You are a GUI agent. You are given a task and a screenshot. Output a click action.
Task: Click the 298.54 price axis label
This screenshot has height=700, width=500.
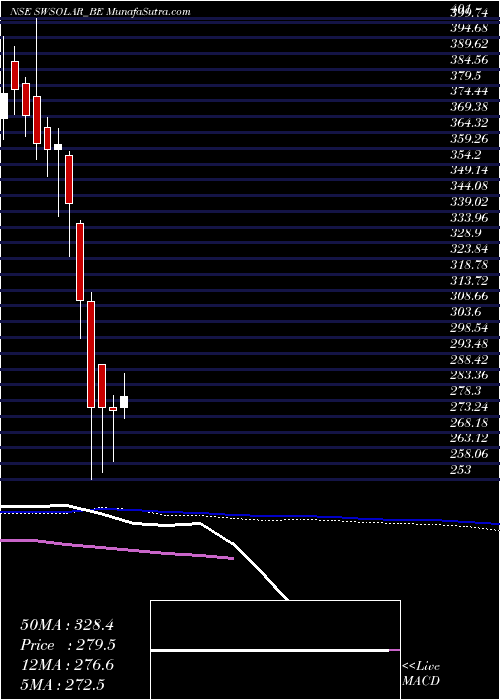470,328
